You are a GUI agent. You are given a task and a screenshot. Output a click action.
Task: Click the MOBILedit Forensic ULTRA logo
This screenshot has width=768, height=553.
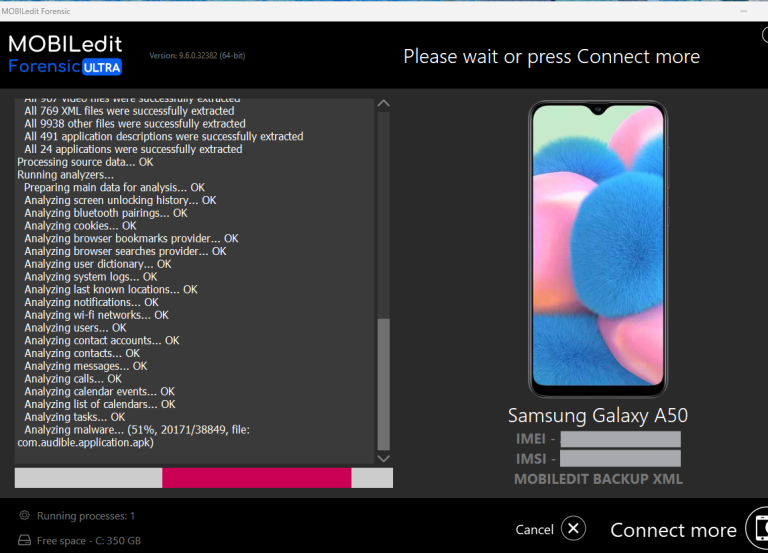pos(65,55)
